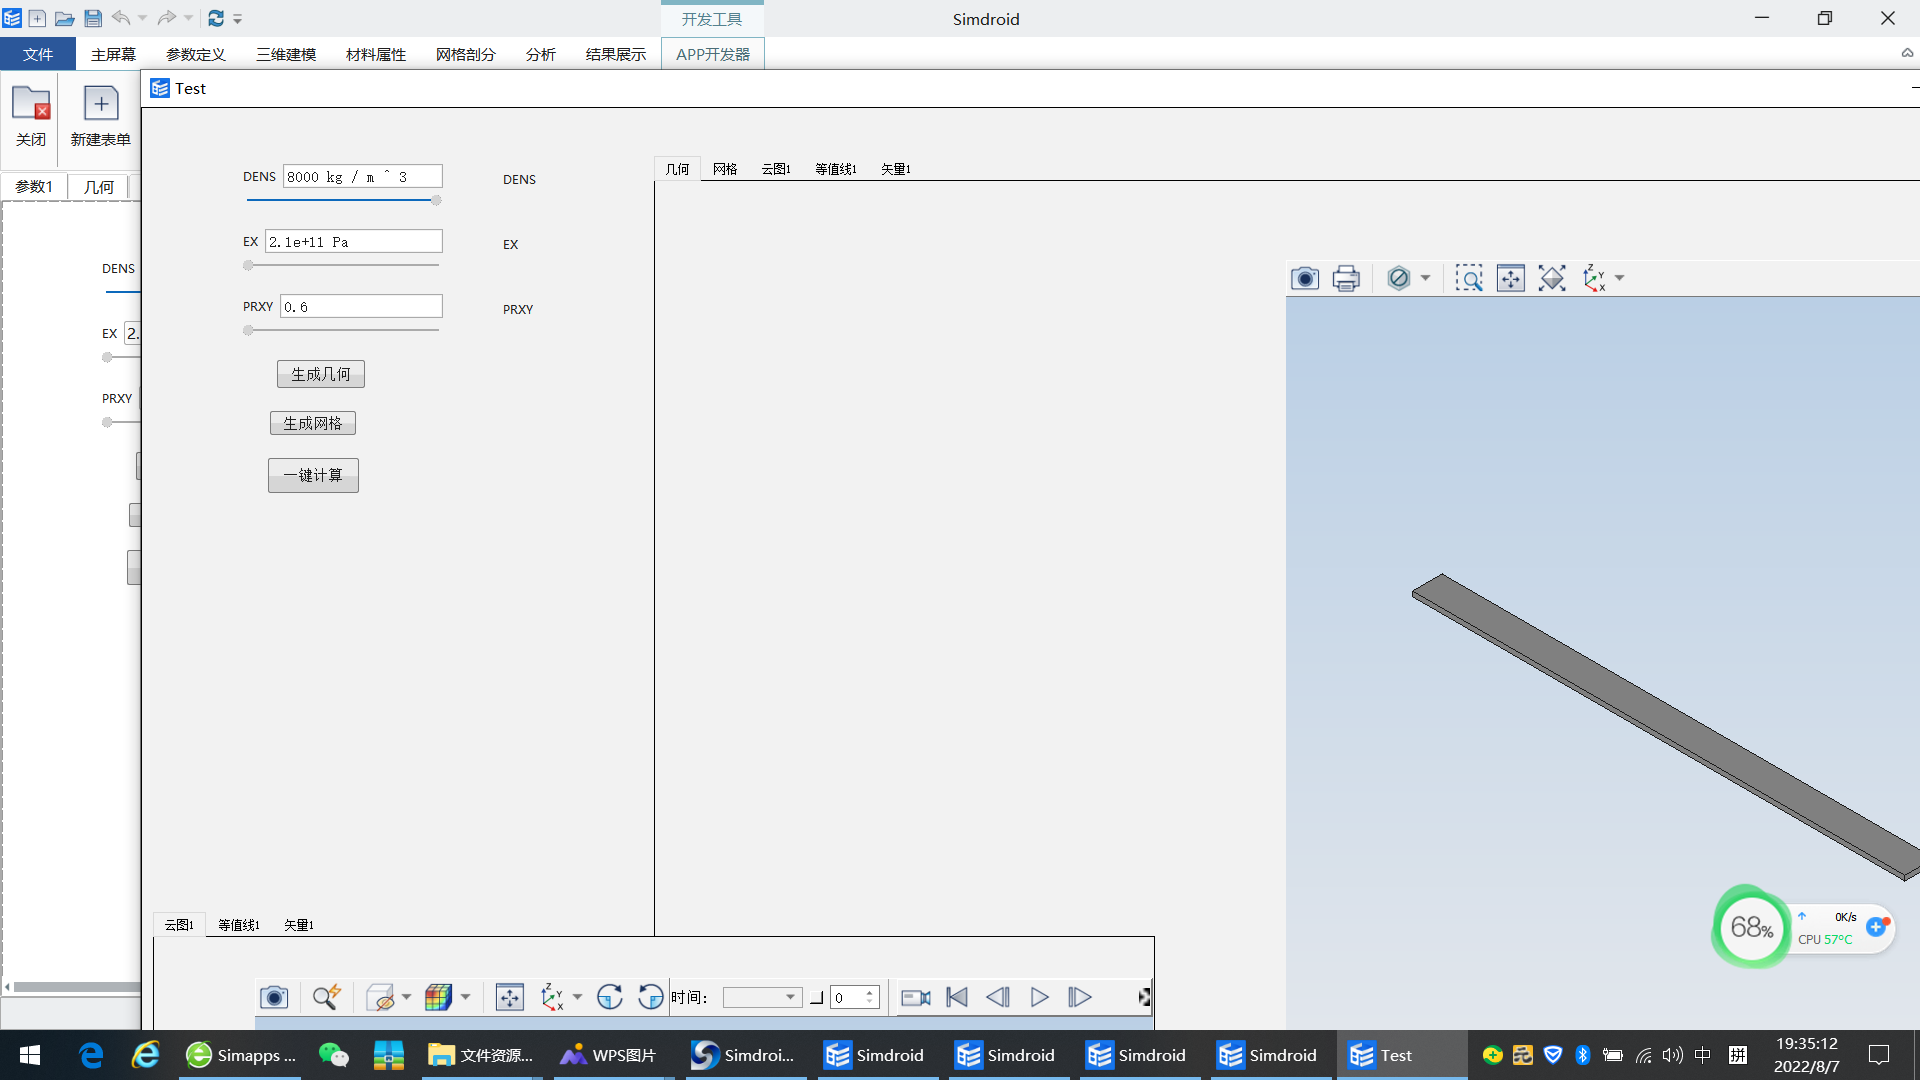Screen dimensions: 1920x1080
Task: Click the new document icon in quick access toolbar
Action: pyautogui.click(x=37, y=18)
